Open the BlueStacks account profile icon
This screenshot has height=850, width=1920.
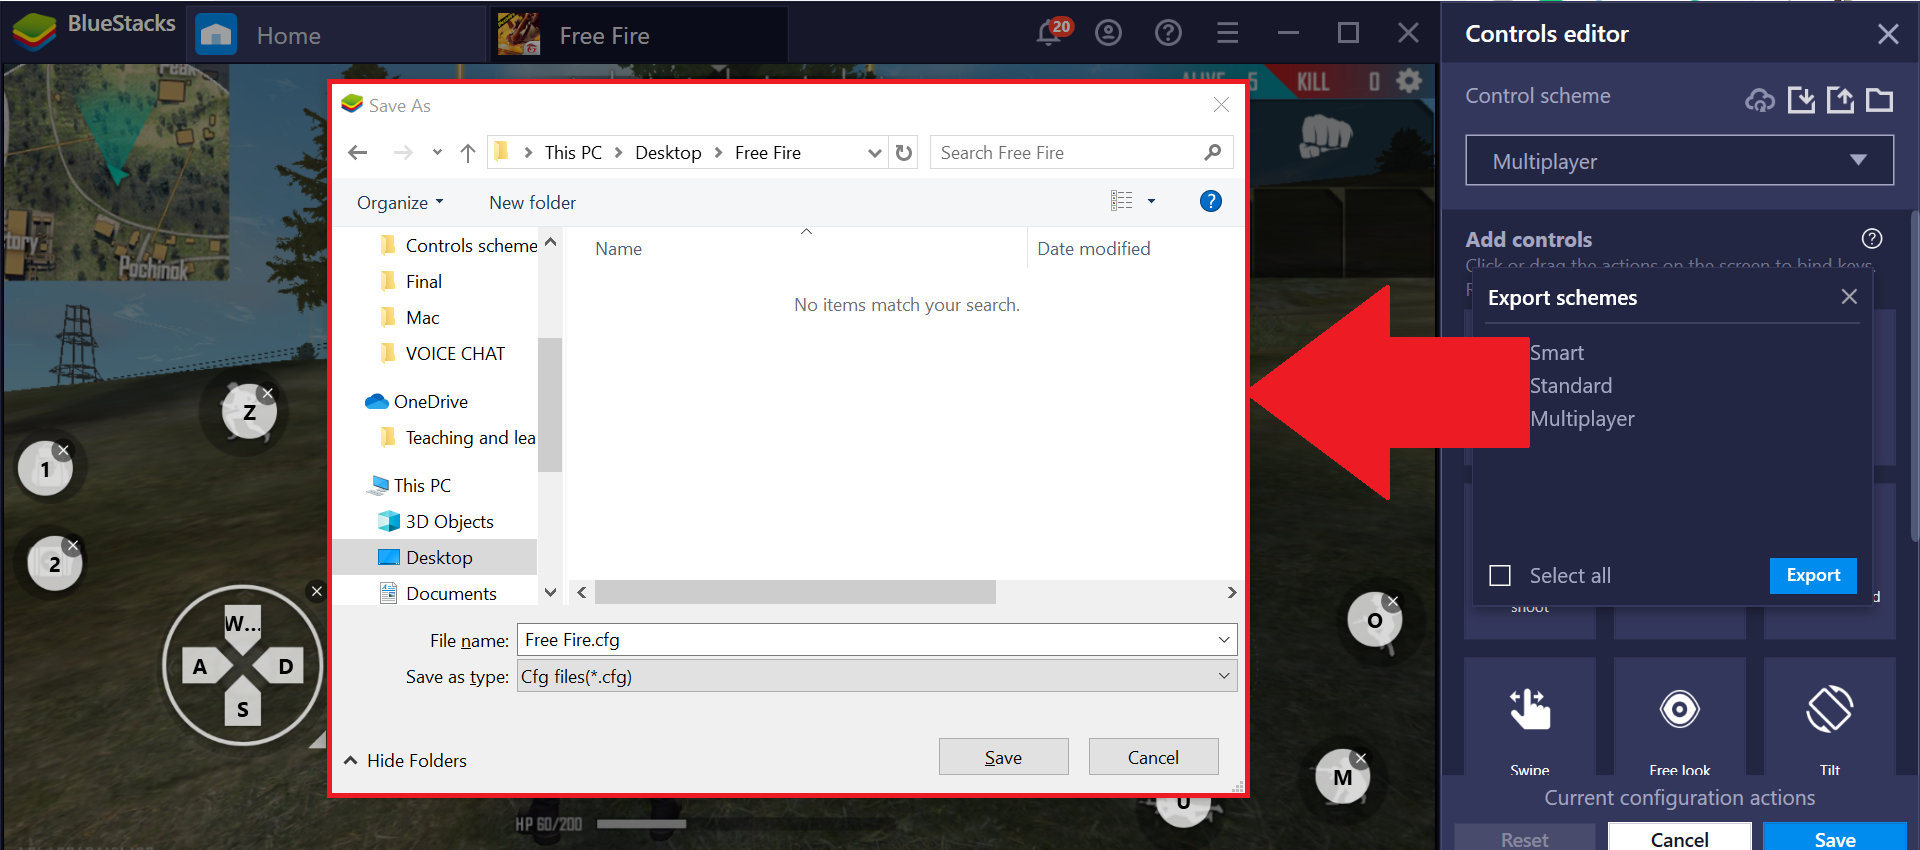tap(1108, 33)
